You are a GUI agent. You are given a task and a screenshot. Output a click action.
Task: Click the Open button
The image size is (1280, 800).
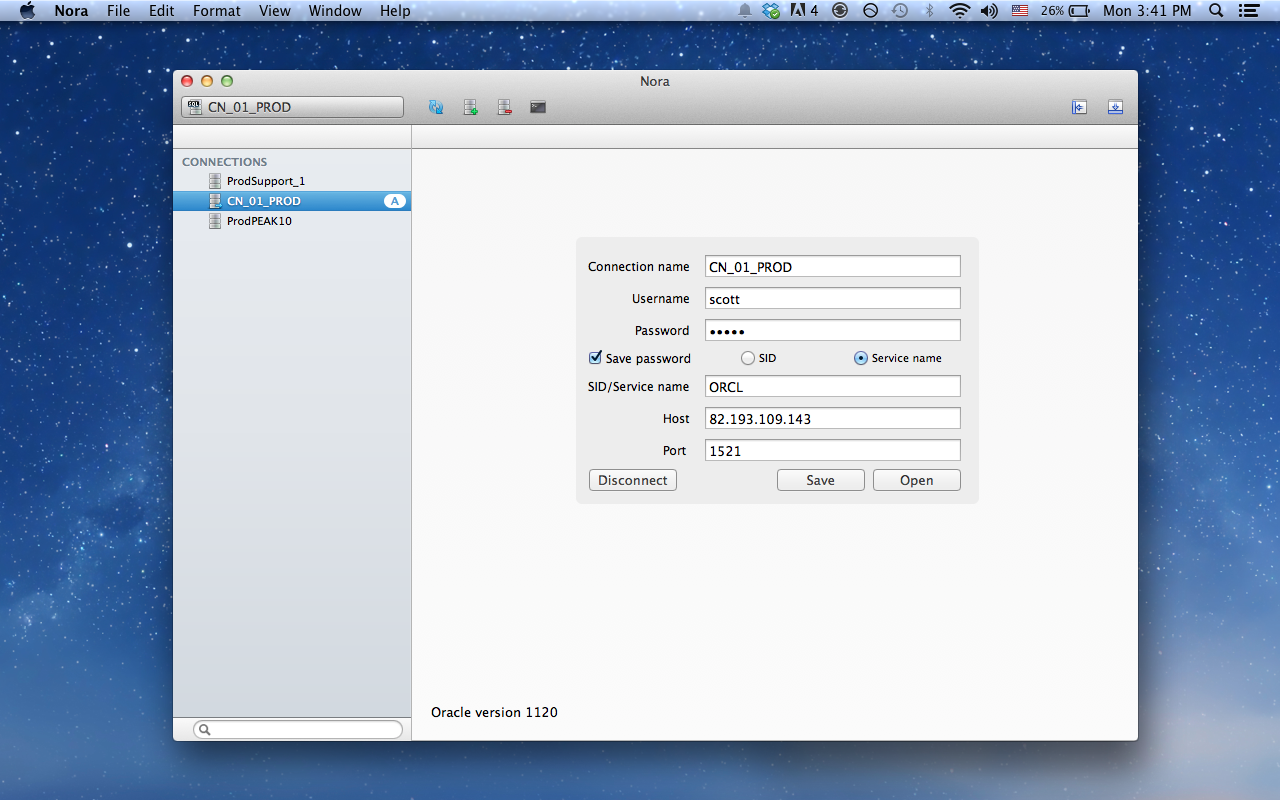(917, 480)
